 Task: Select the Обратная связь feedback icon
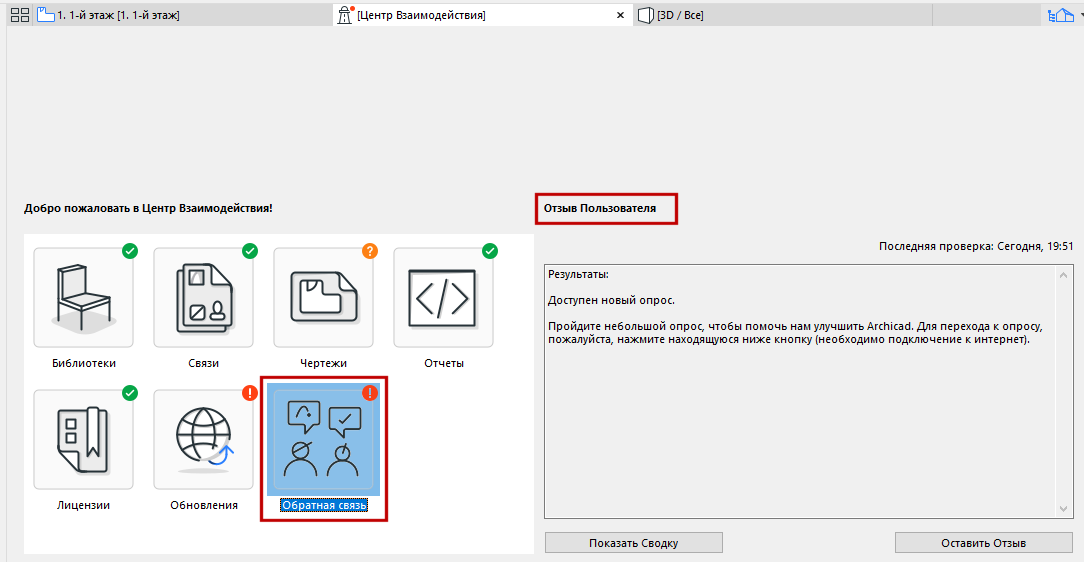click(x=324, y=440)
